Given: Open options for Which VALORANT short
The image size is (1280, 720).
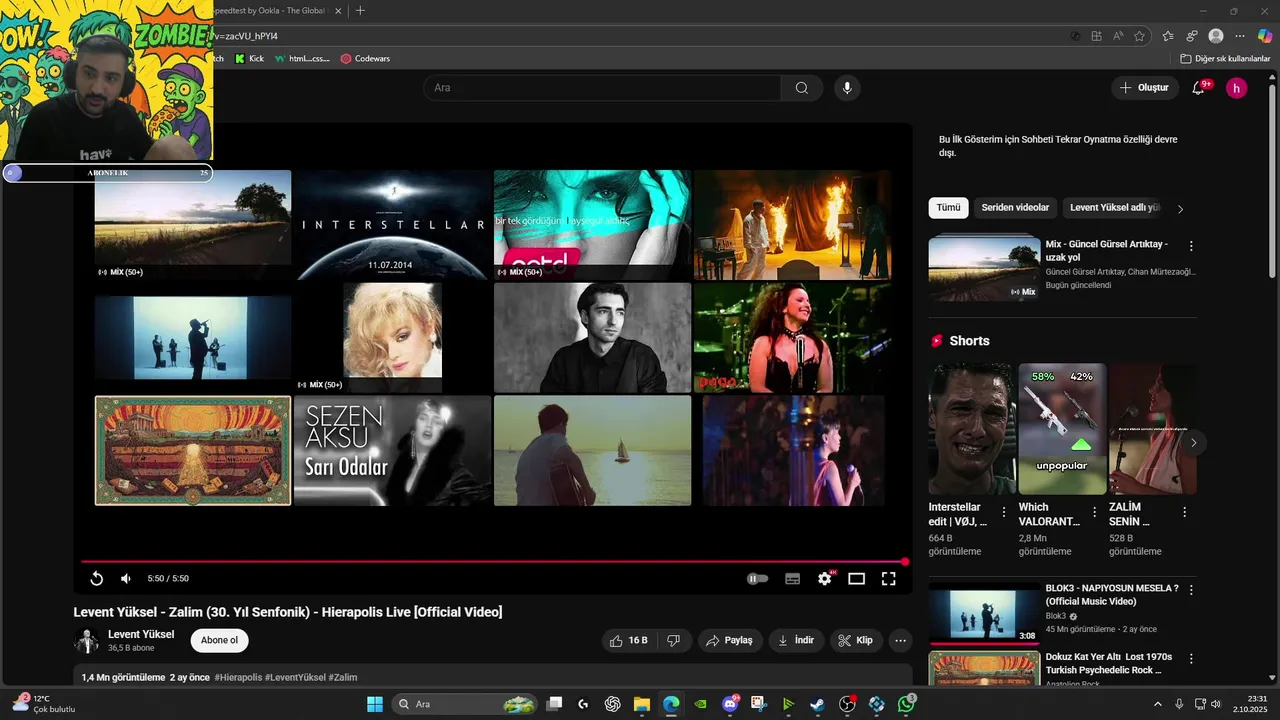Looking at the screenshot, I should pyautogui.click(x=1094, y=512).
